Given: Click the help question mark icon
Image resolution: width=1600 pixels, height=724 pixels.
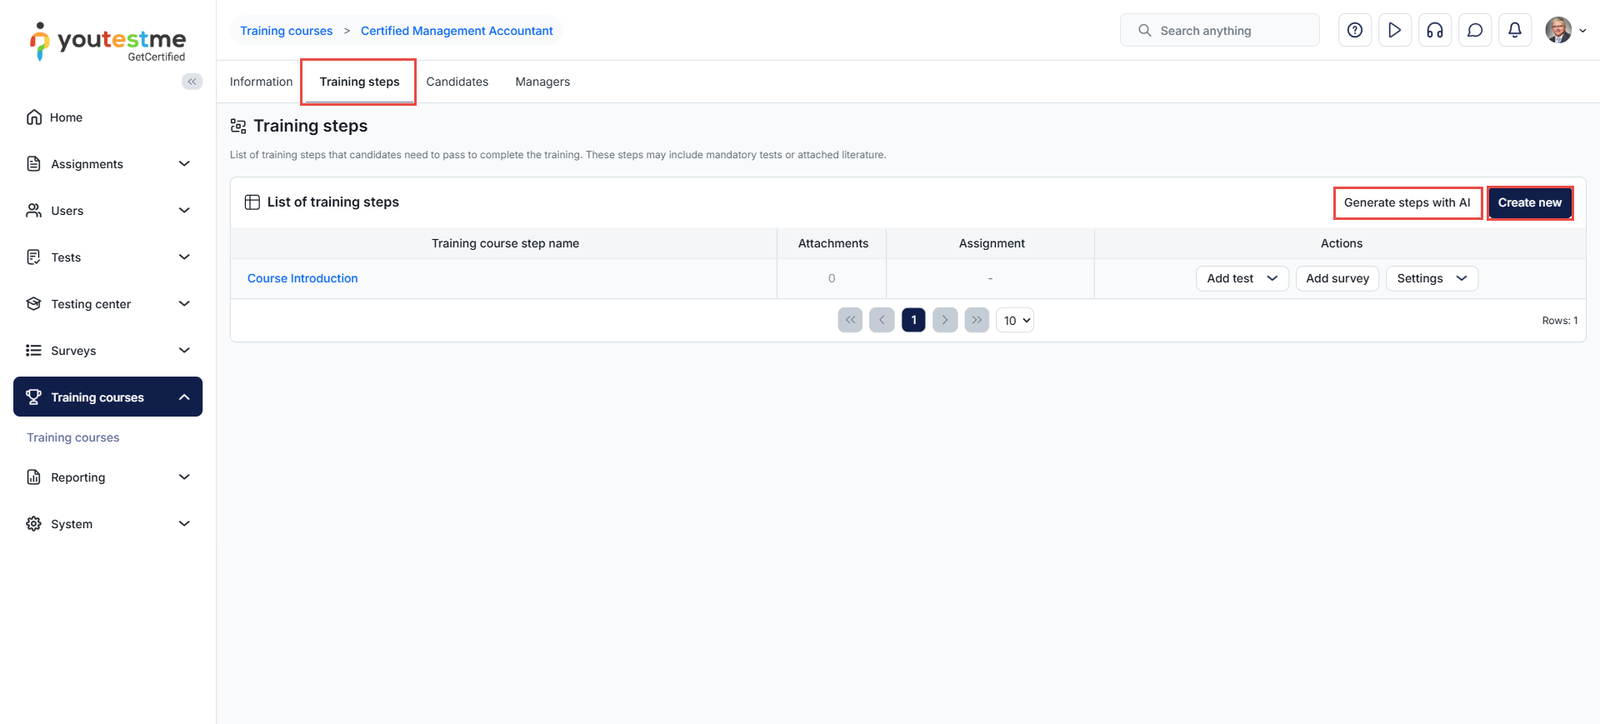Looking at the screenshot, I should click(x=1354, y=30).
